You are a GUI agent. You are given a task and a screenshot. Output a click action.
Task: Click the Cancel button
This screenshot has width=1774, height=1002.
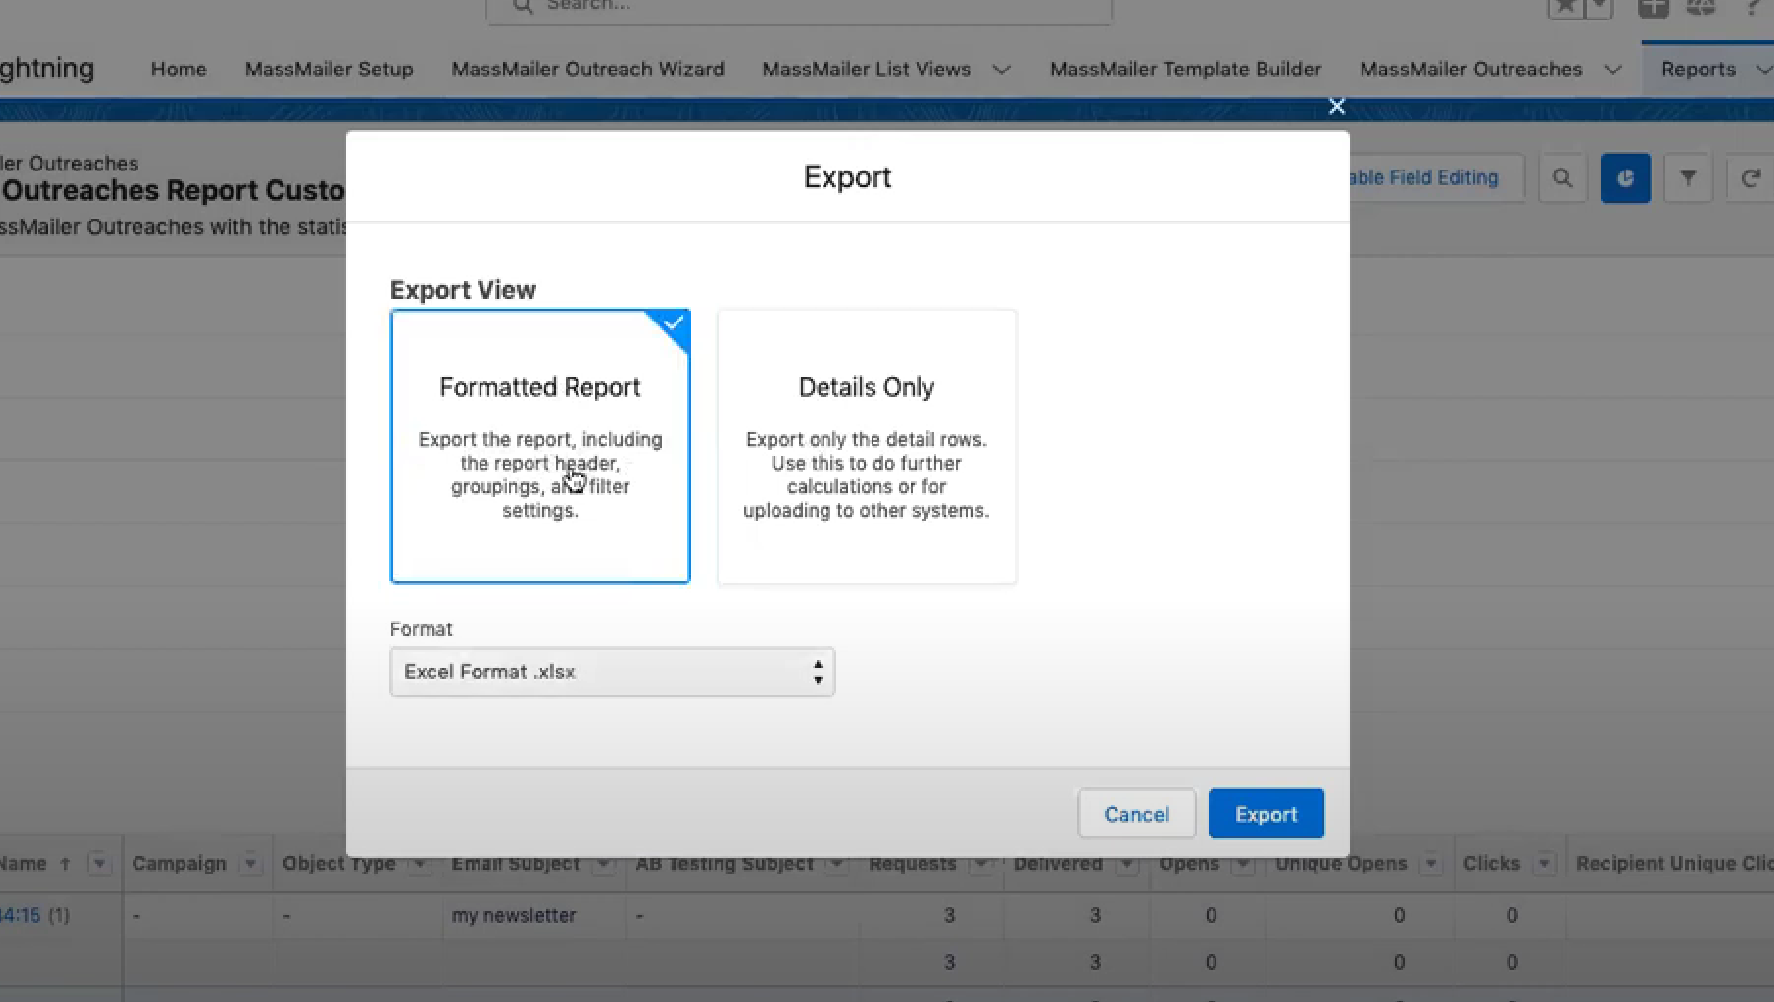1136,814
